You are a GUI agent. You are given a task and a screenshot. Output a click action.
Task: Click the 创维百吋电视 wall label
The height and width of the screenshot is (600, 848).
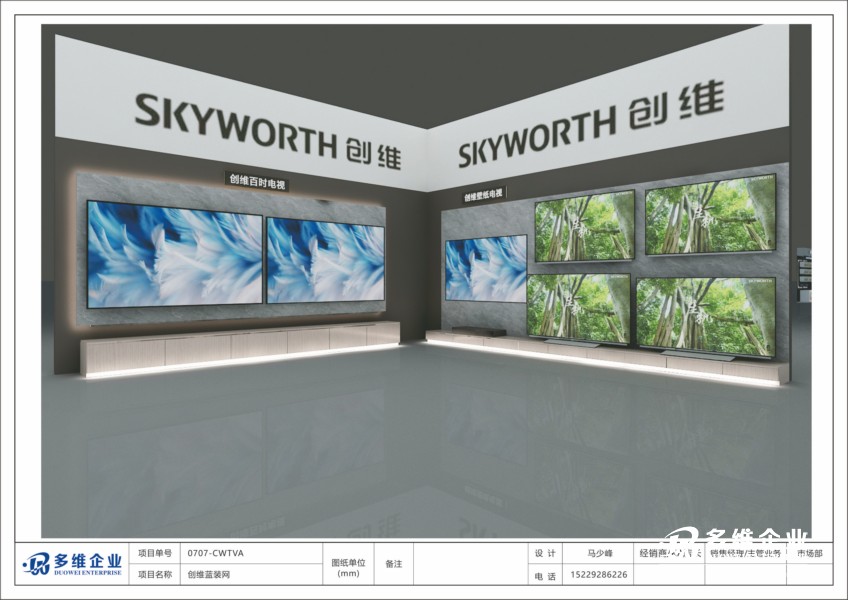[257, 181]
